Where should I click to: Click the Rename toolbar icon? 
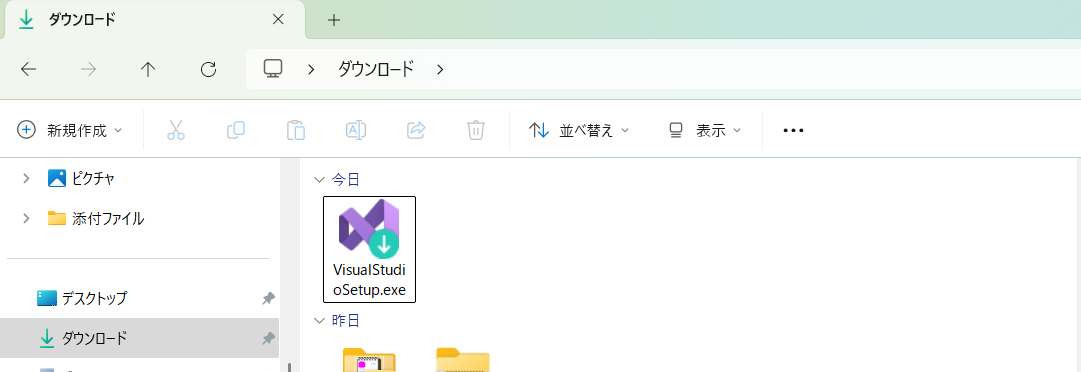click(356, 130)
